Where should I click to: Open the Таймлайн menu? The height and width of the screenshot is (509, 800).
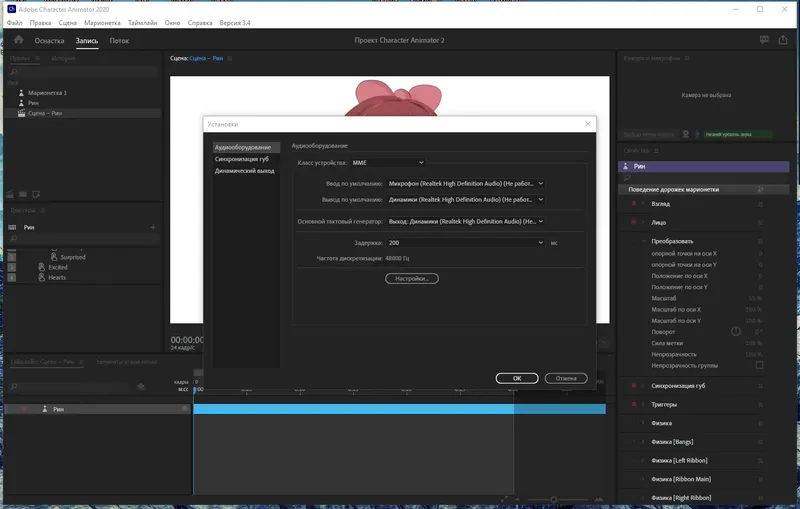(x=142, y=23)
